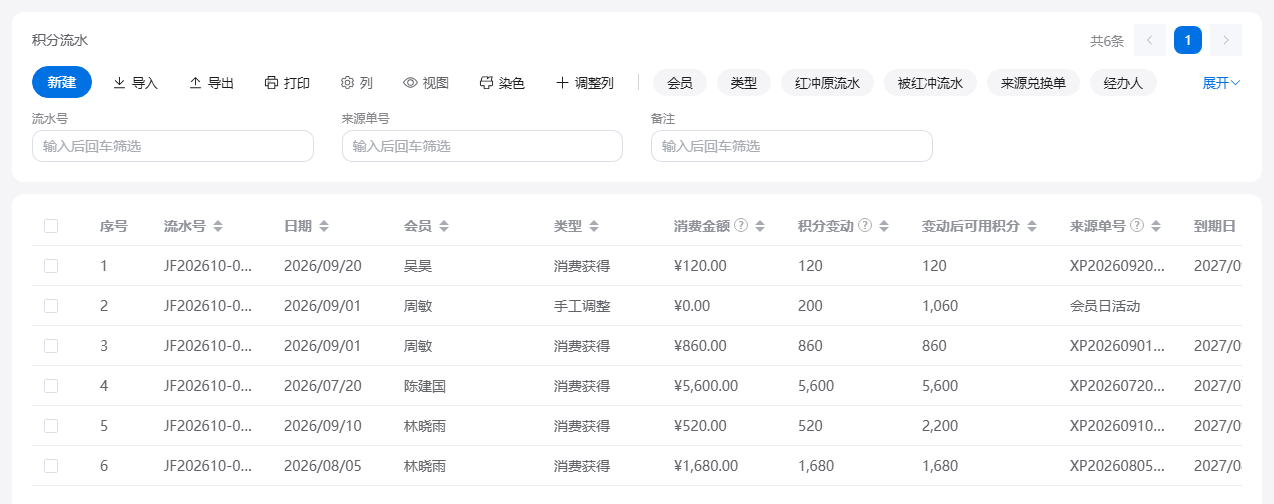
Task: Open the 经办人 filter chip
Action: (1123, 83)
